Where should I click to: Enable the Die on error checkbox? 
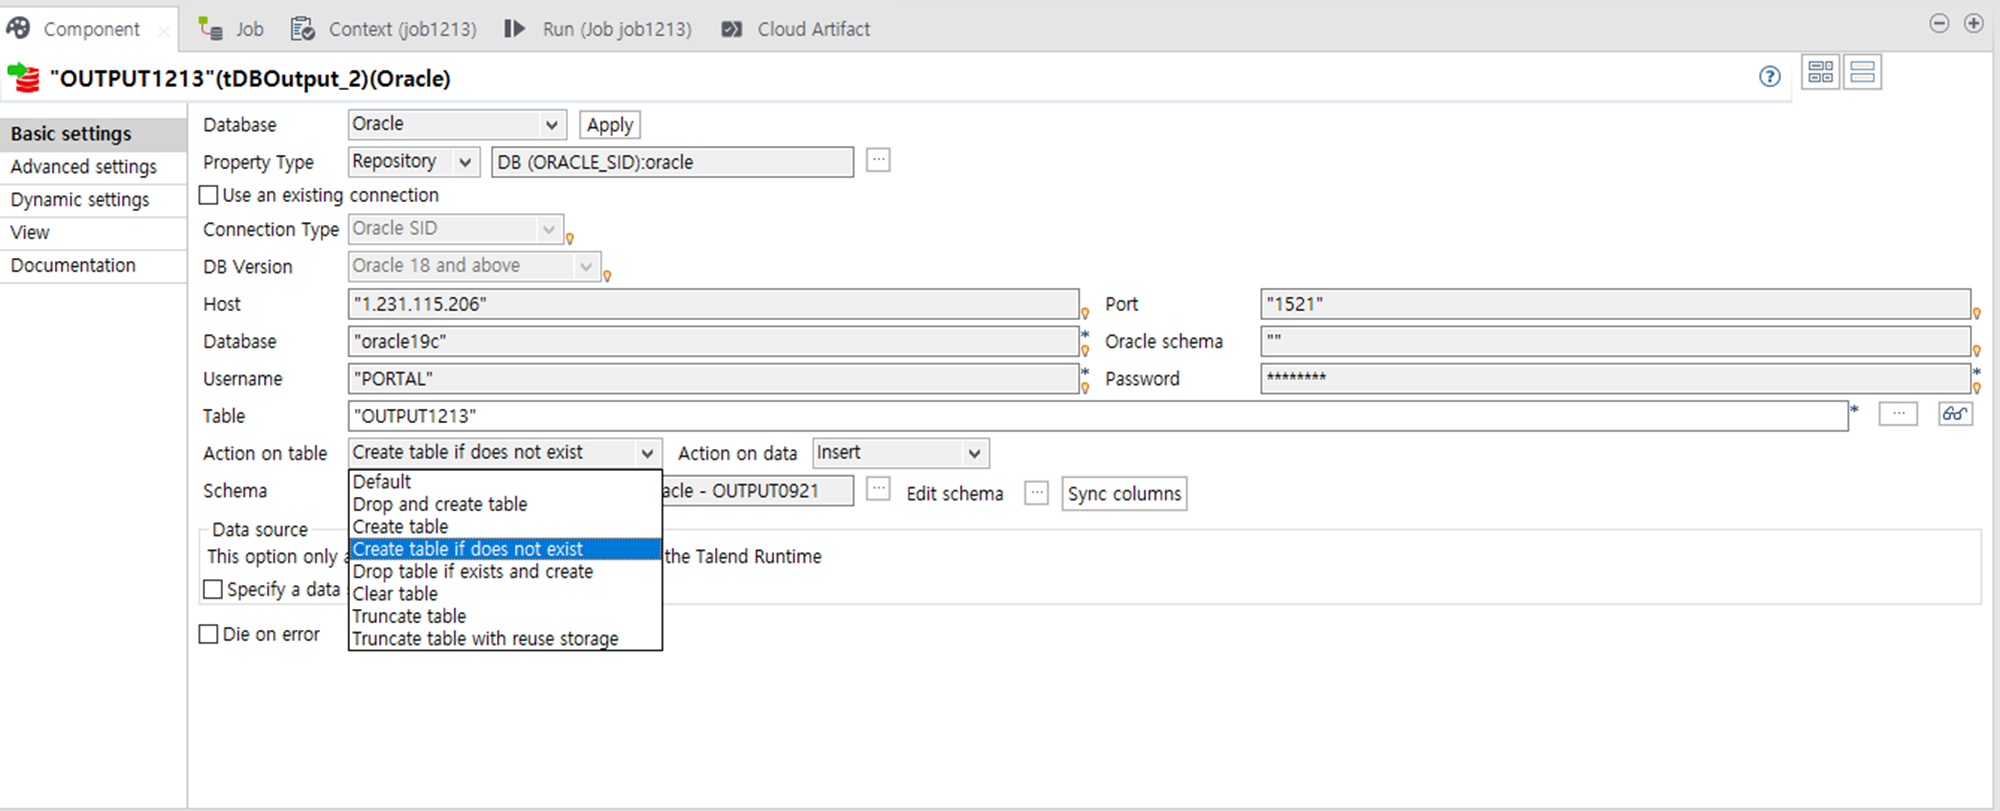point(208,634)
